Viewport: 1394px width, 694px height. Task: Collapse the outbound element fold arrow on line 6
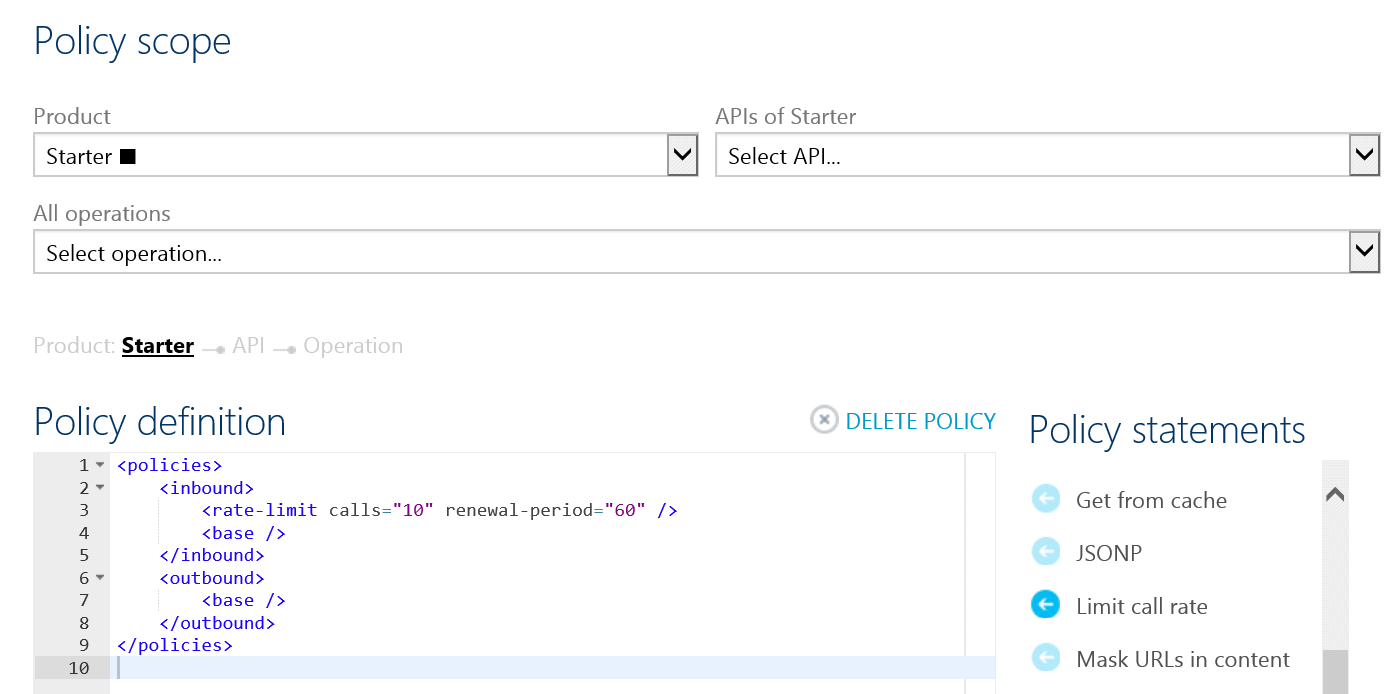tap(100, 578)
